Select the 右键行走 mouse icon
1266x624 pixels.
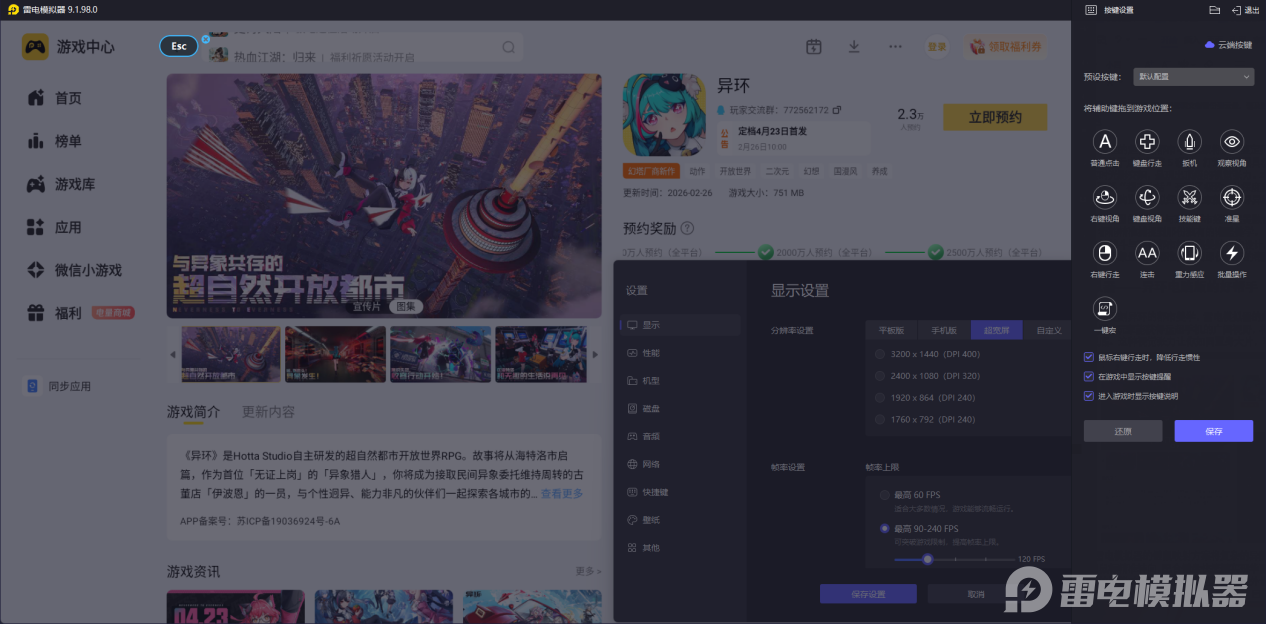point(1105,253)
